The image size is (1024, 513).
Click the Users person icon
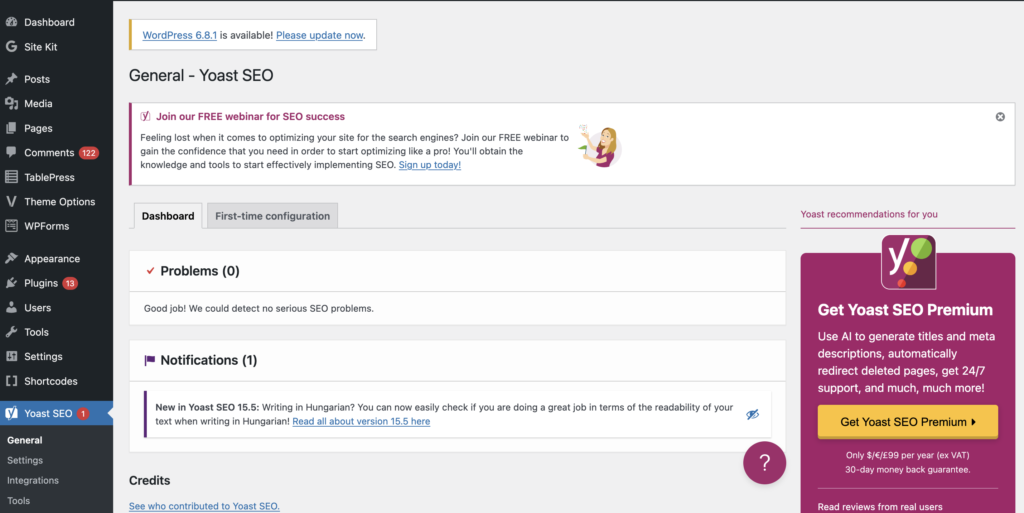11,307
